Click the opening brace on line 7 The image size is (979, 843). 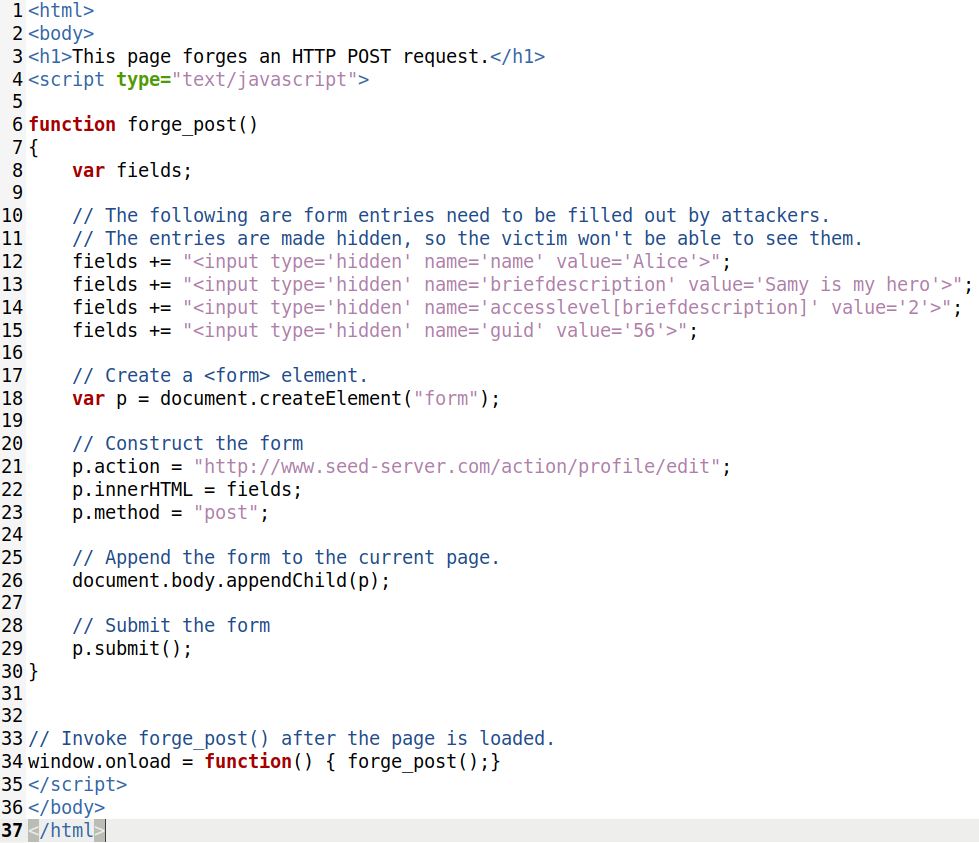coord(34,148)
